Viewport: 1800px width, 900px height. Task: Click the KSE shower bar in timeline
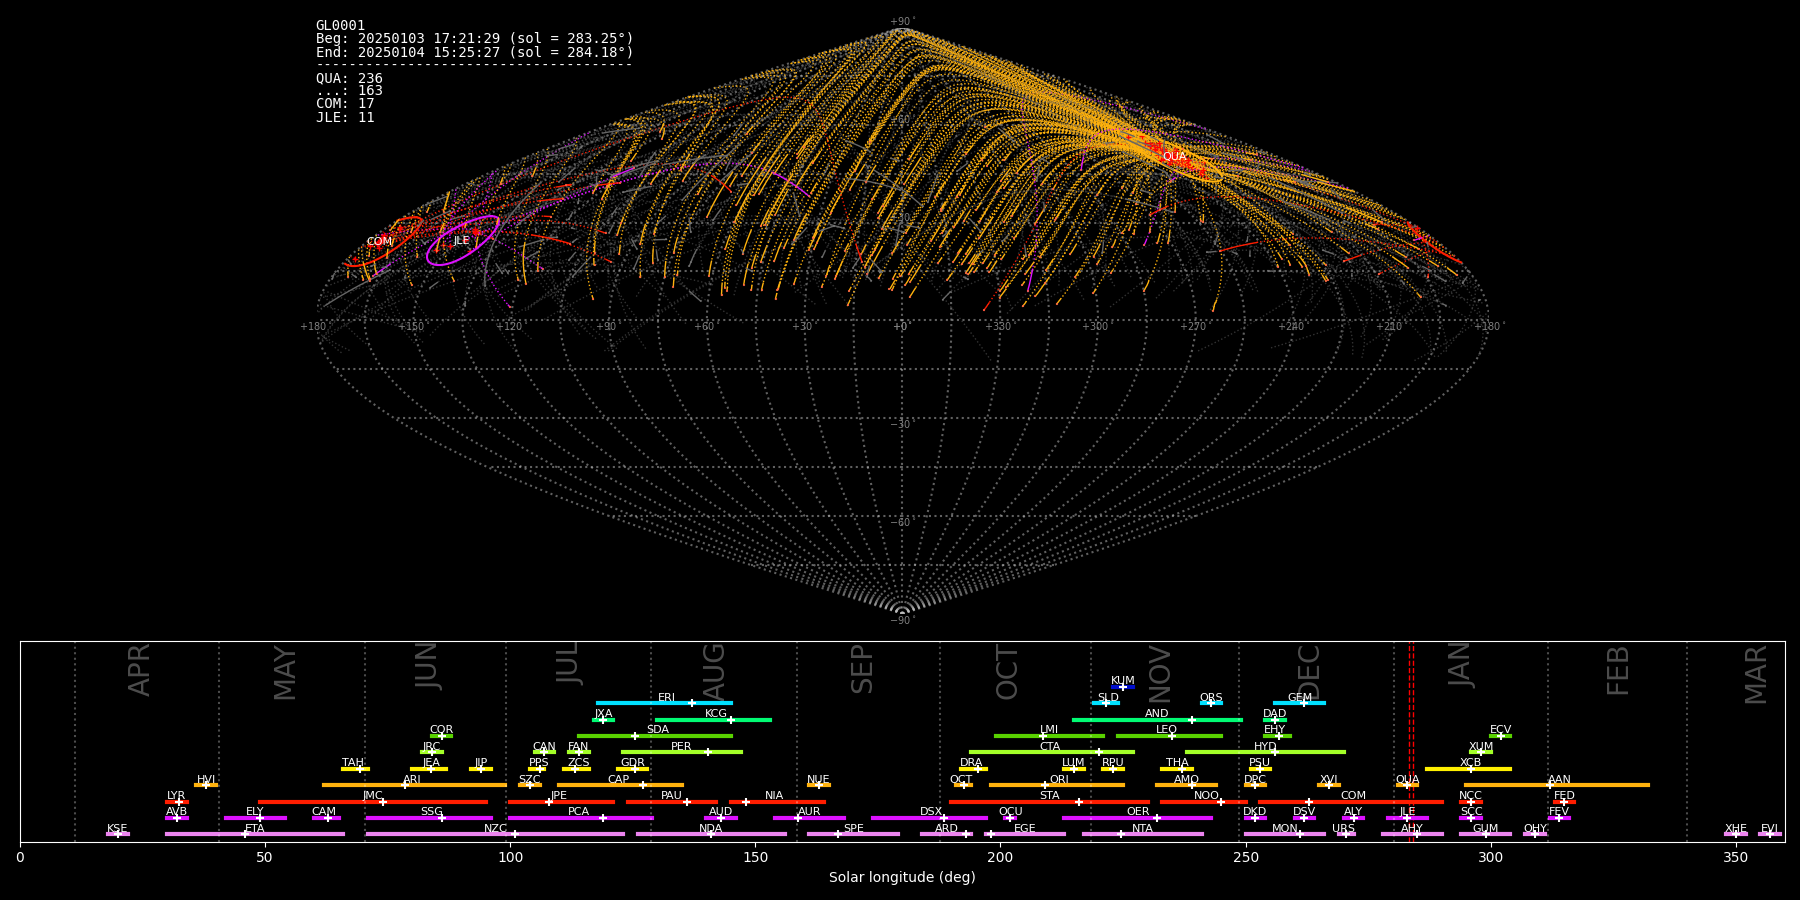click(118, 834)
